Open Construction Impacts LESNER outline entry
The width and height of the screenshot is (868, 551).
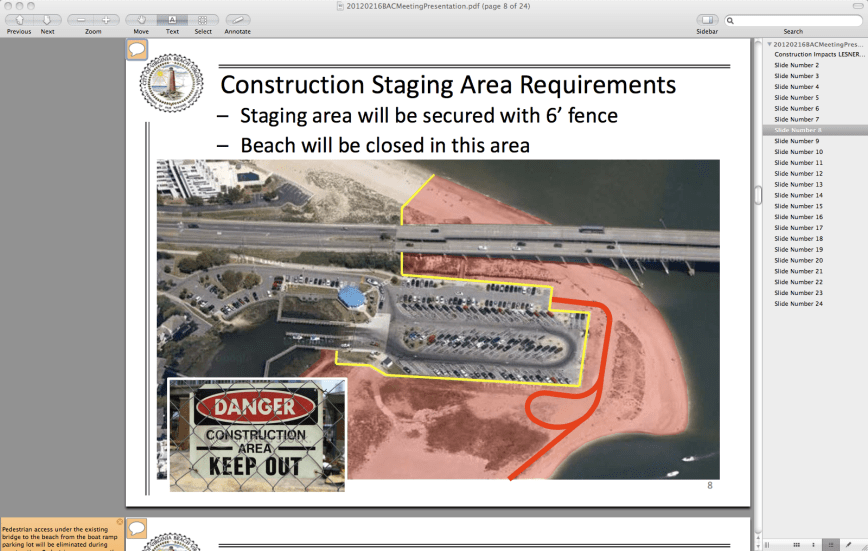(819, 54)
